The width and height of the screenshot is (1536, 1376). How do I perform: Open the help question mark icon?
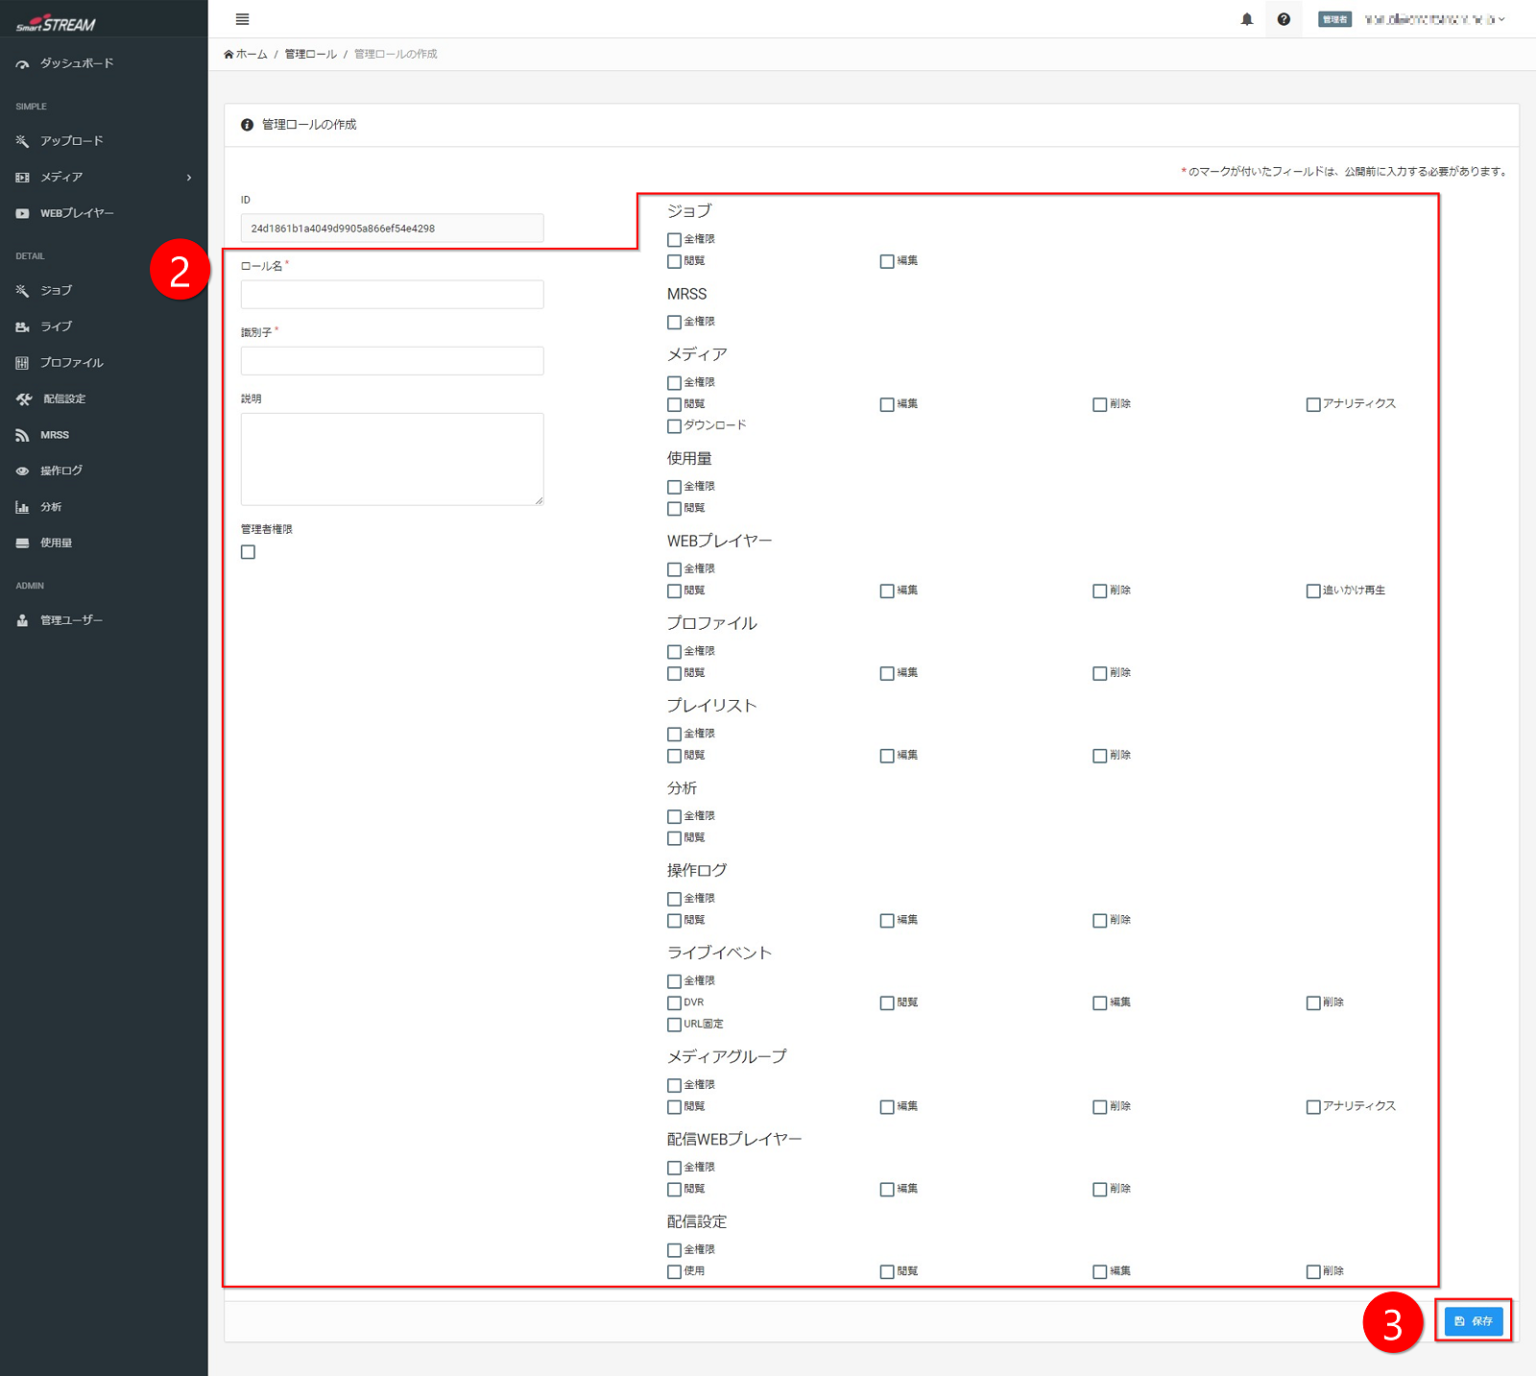[x=1283, y=19]
